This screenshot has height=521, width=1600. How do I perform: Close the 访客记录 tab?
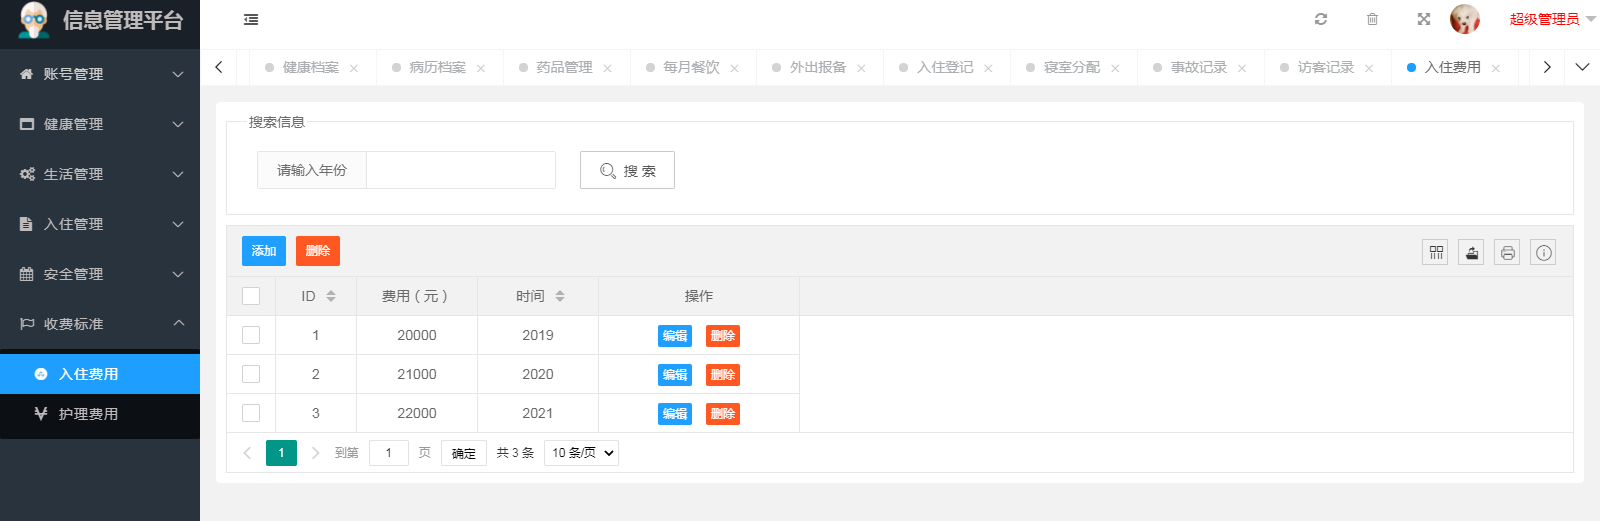click(1370, 68)
